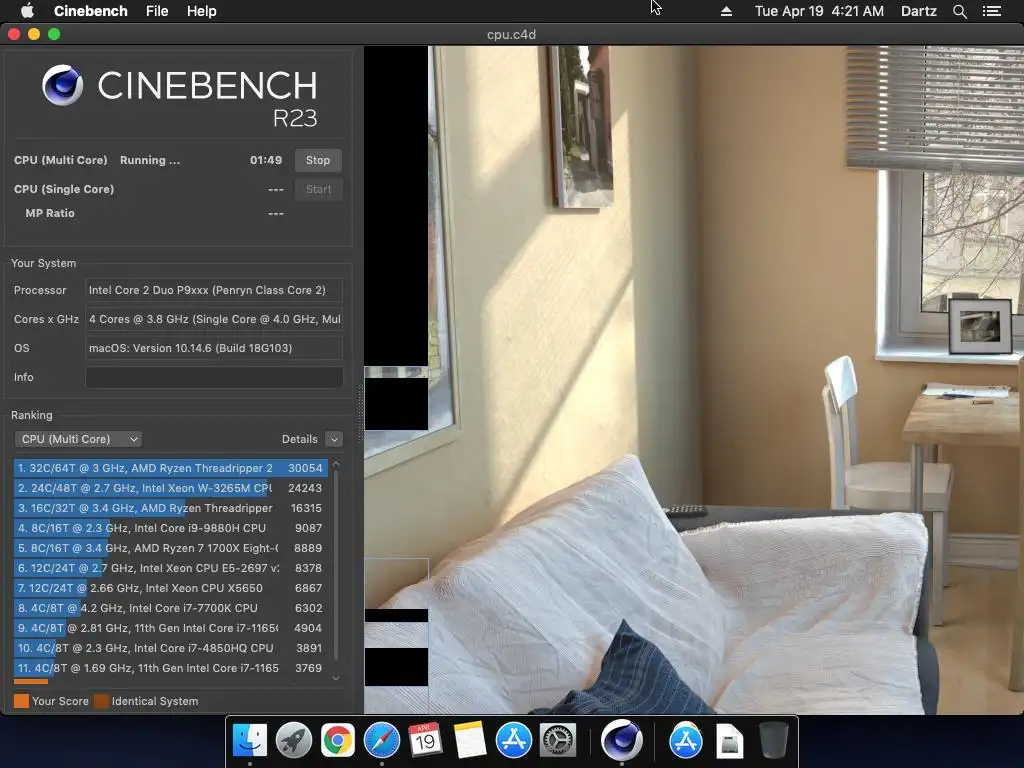Select ranking row 5 AMD Ryzen 7 1700X

(170, 548)
